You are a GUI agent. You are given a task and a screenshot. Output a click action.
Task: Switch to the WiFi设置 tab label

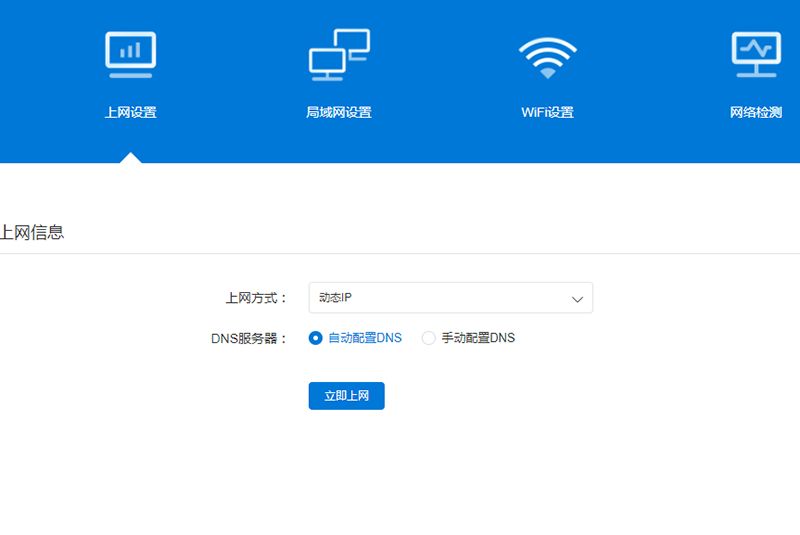pyautogui.click(x=547, y=112)
